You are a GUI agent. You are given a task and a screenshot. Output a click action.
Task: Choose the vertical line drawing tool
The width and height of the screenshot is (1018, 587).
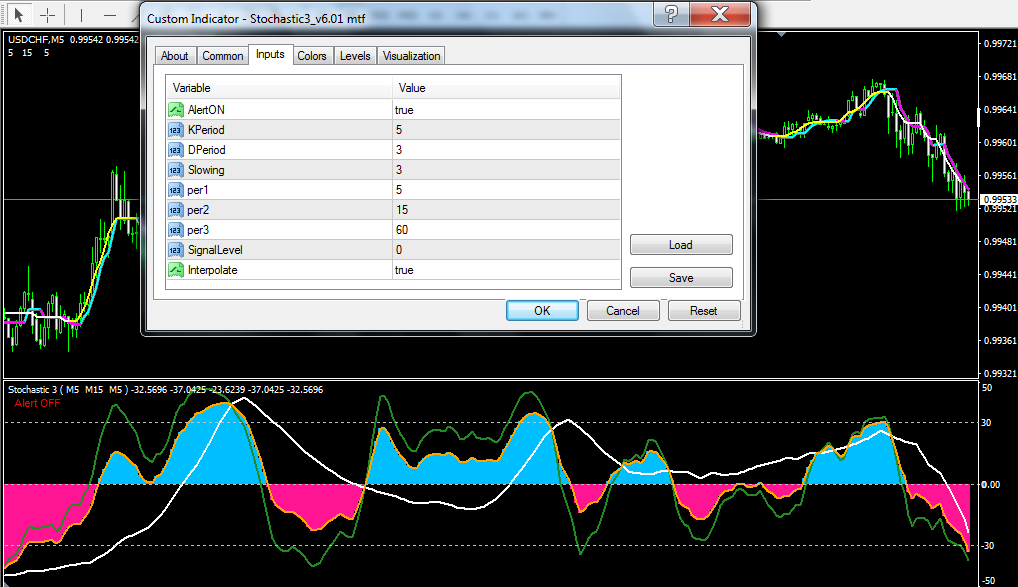tap(82, 15)
